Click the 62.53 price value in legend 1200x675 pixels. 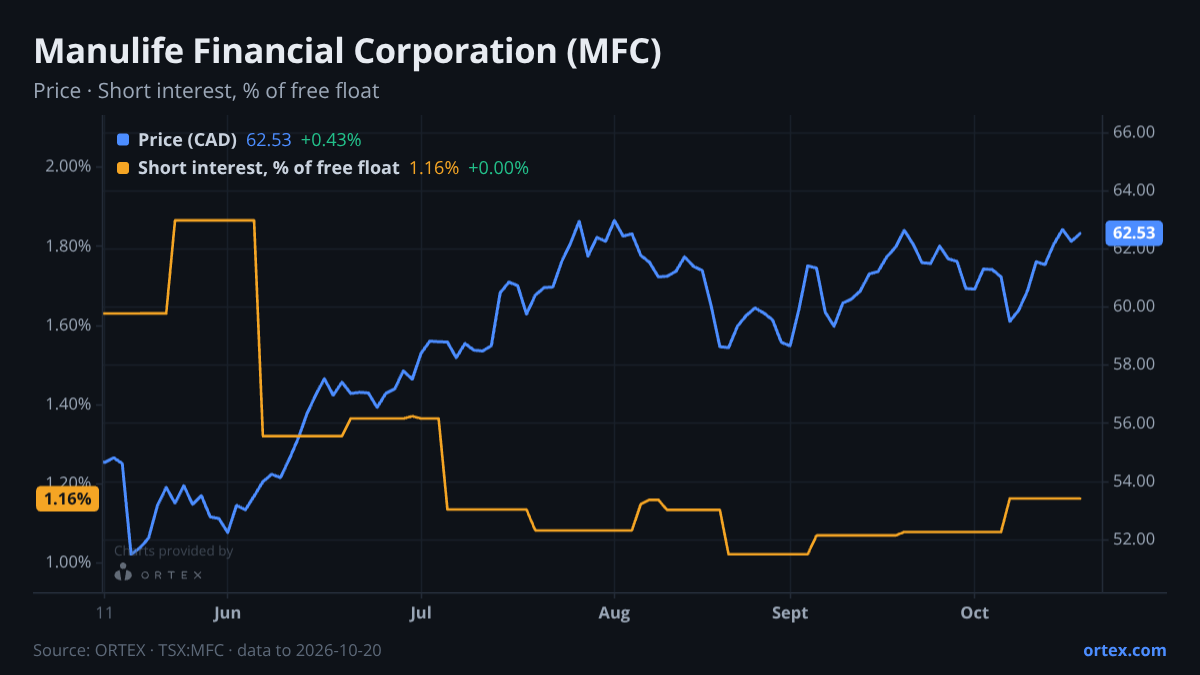click(268, 140)
